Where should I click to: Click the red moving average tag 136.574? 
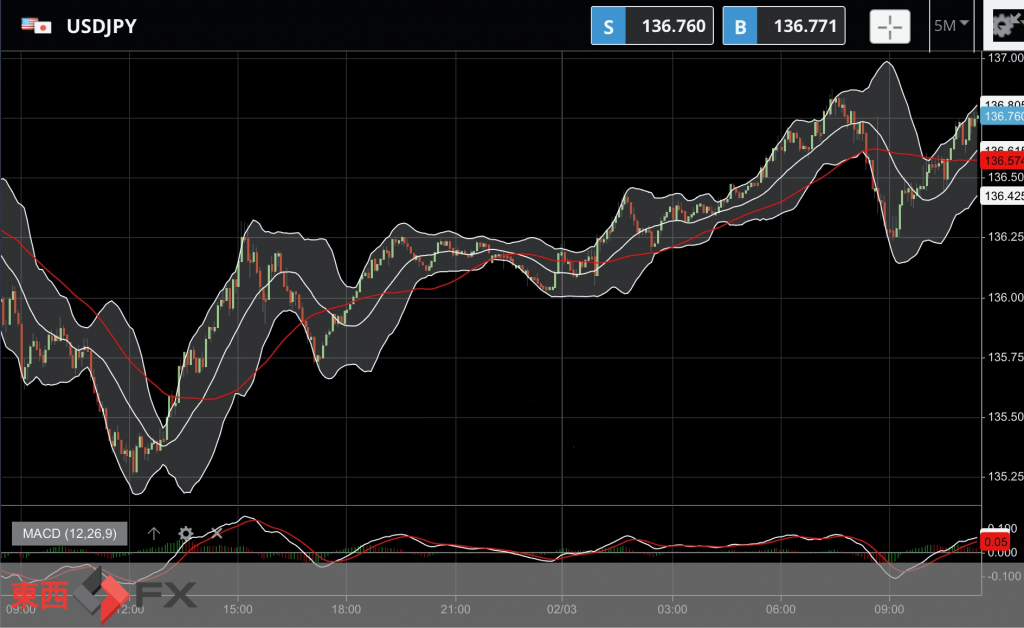[x=1003, y=161]
